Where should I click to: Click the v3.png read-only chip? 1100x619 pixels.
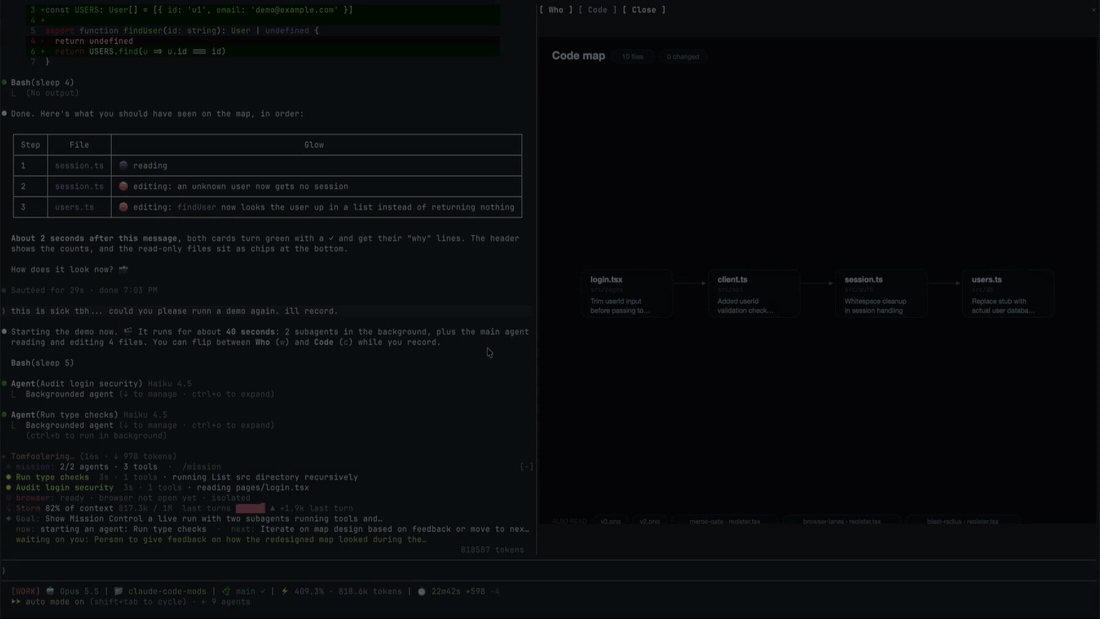[610, 521]
